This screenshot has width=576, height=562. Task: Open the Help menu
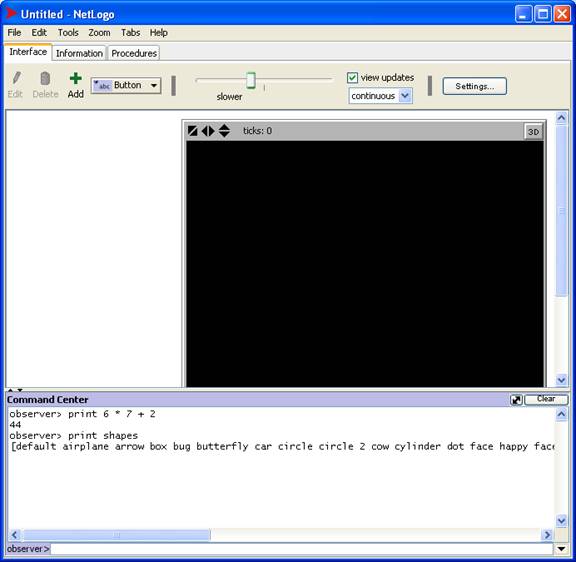tap(159, 33)
